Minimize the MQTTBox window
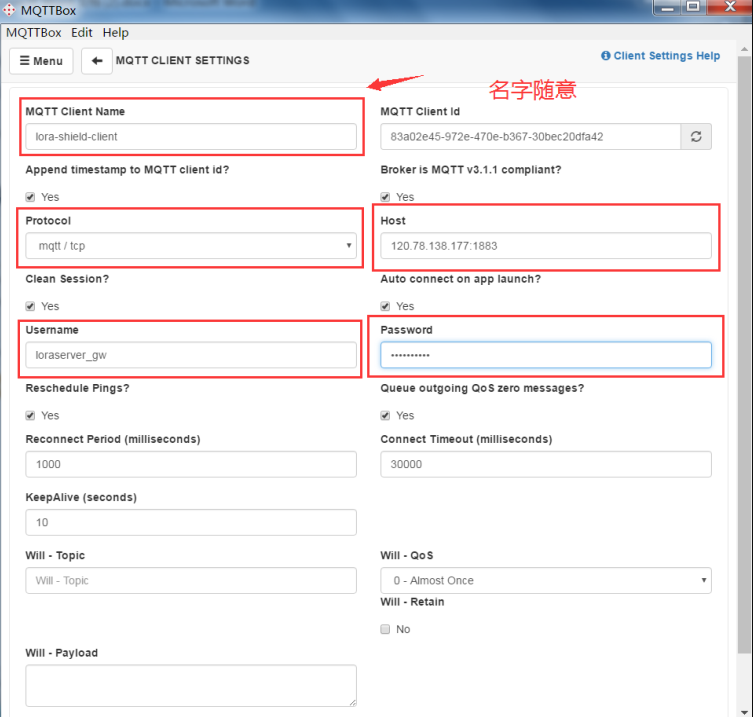The image size is (753, 717). tap(668, 7)
